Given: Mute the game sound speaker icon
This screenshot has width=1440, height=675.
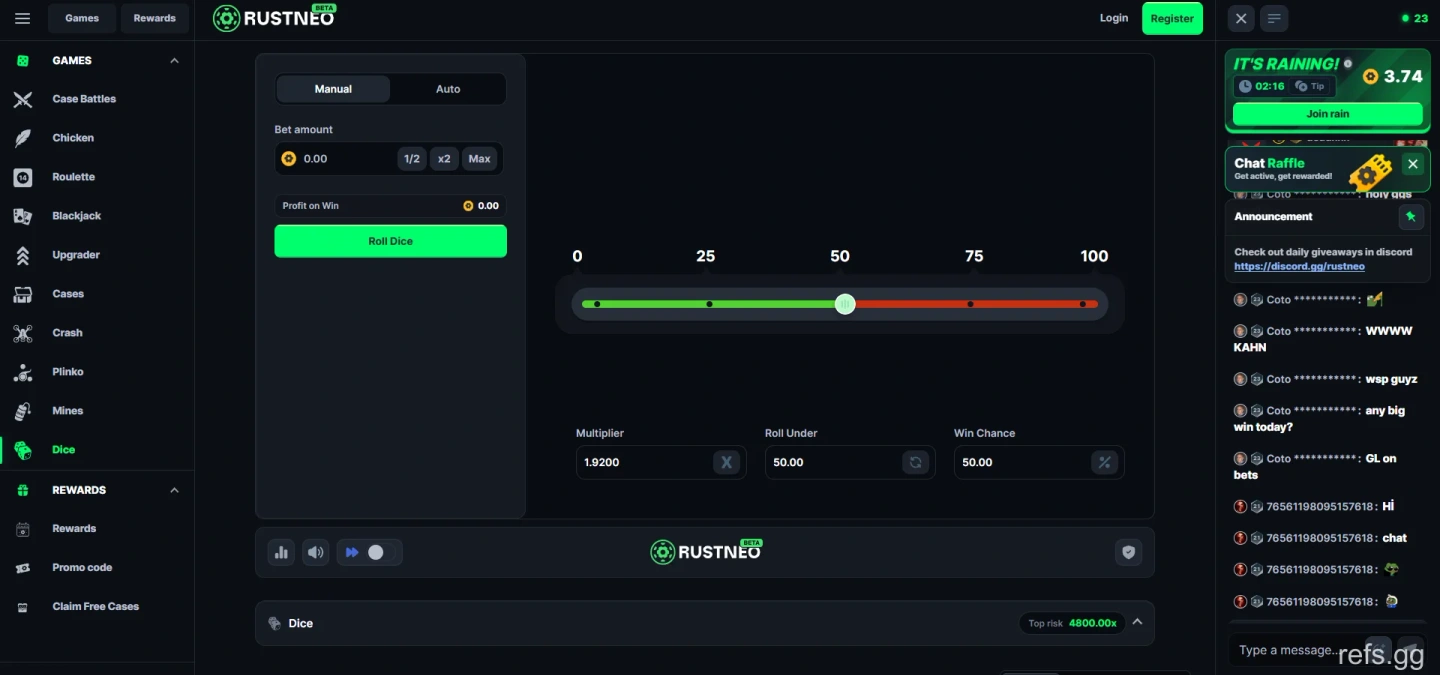Looking at the screenshot, I should click(316, 552).
